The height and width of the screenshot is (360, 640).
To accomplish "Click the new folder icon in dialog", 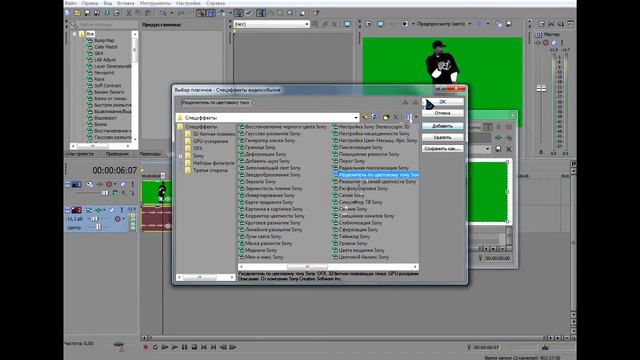I will tap(386, 118).
